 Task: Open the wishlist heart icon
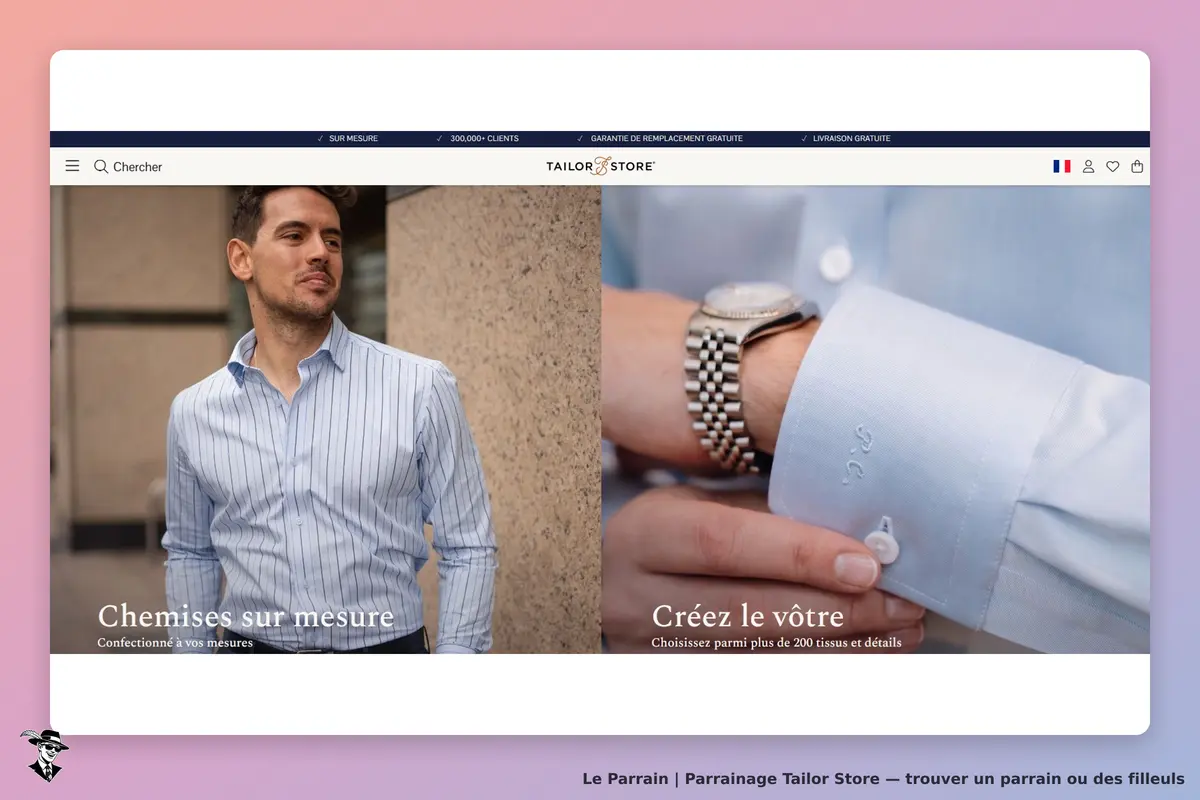coord(1112,166)
